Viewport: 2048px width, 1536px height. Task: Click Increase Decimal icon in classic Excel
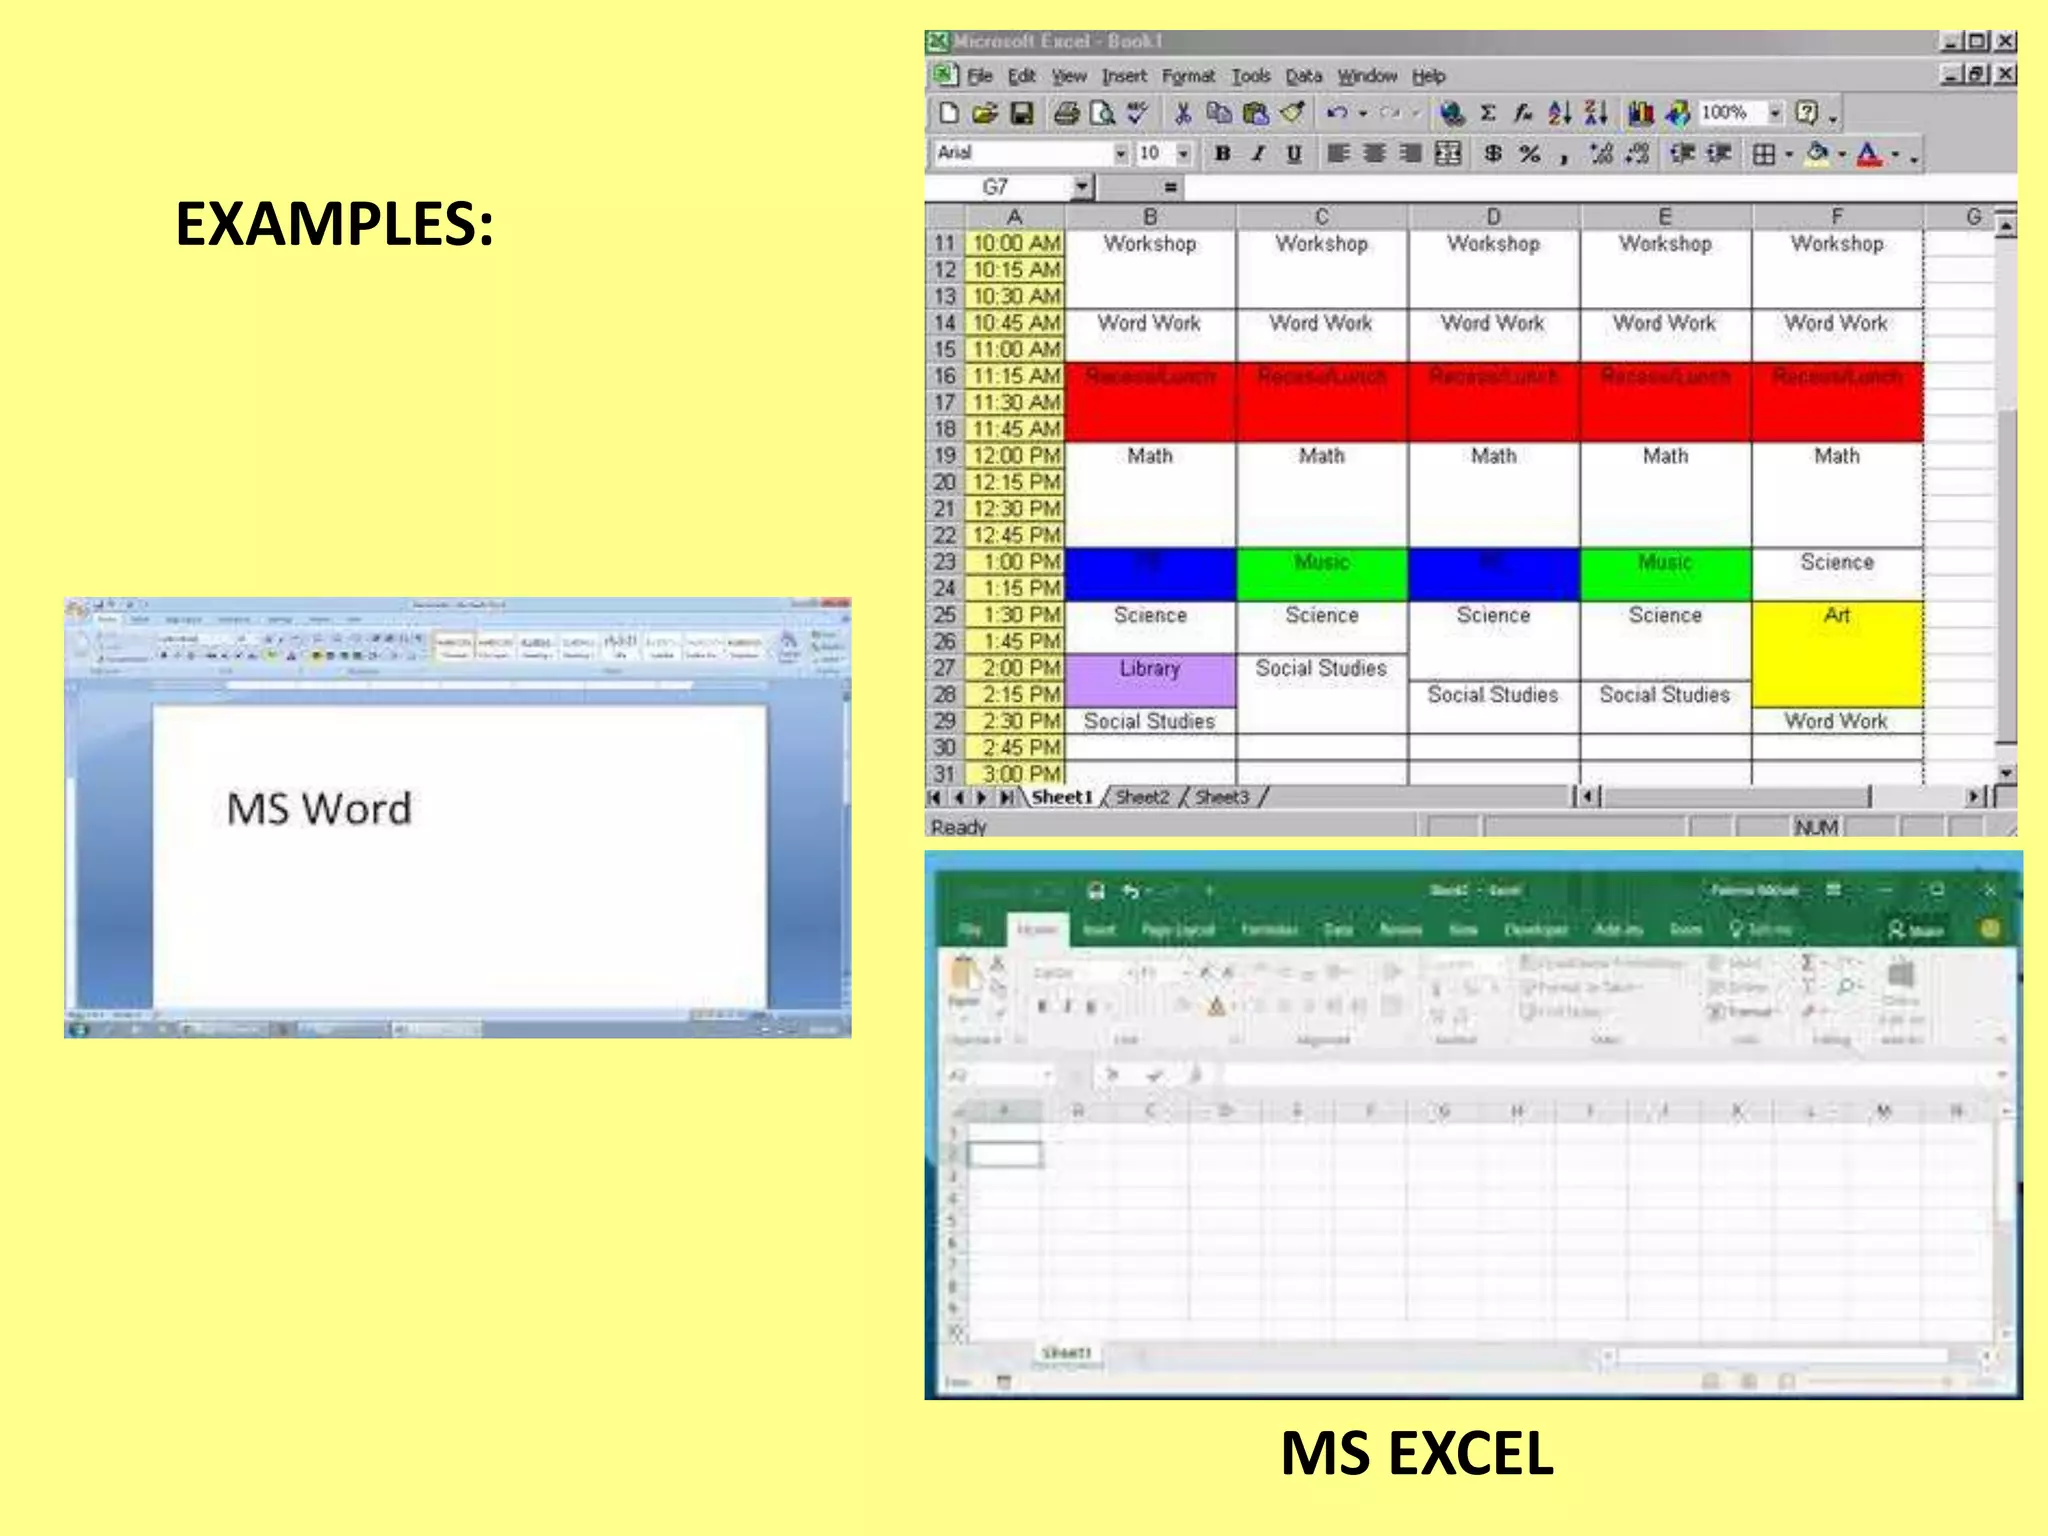pos(1602,153)
